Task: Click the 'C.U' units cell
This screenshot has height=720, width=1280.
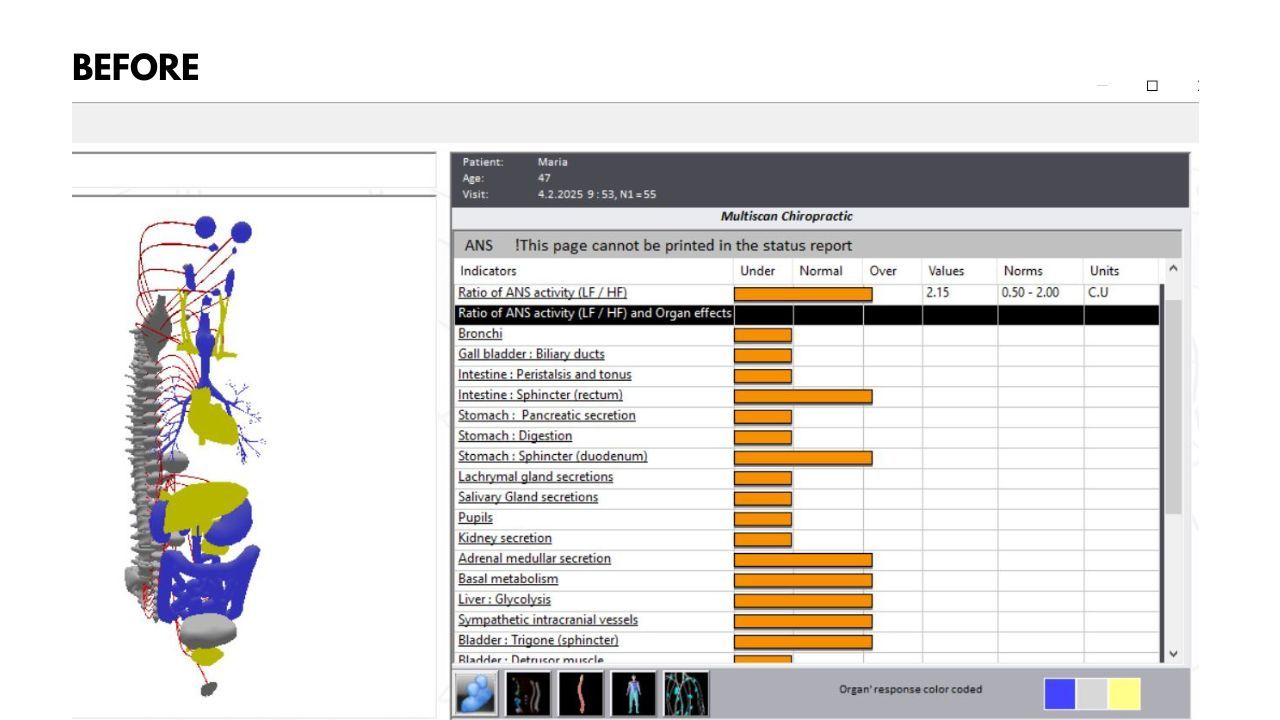Action: (1098, 293)
